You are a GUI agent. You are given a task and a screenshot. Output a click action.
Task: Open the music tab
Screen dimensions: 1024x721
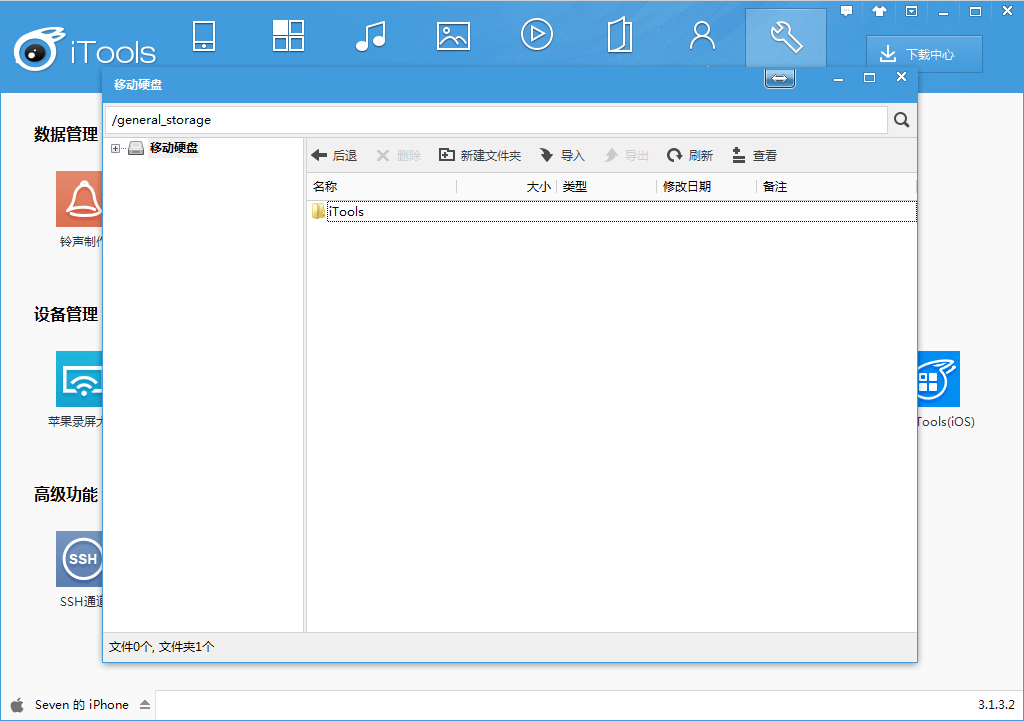pos(371,36)
